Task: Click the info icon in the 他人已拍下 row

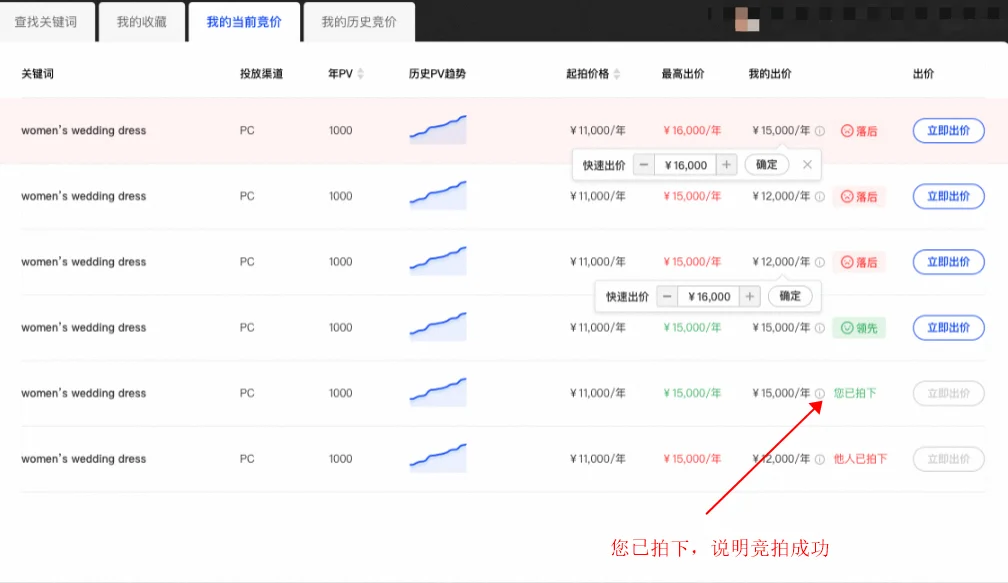Action: click(x=820, y=459)
